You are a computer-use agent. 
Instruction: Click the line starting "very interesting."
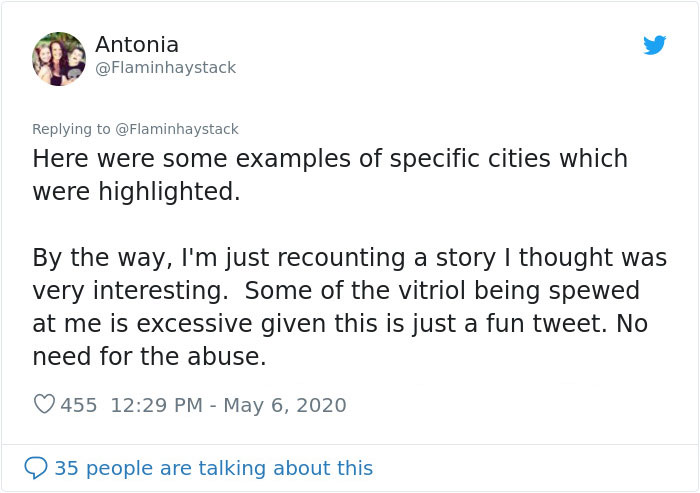click(336, 290)
